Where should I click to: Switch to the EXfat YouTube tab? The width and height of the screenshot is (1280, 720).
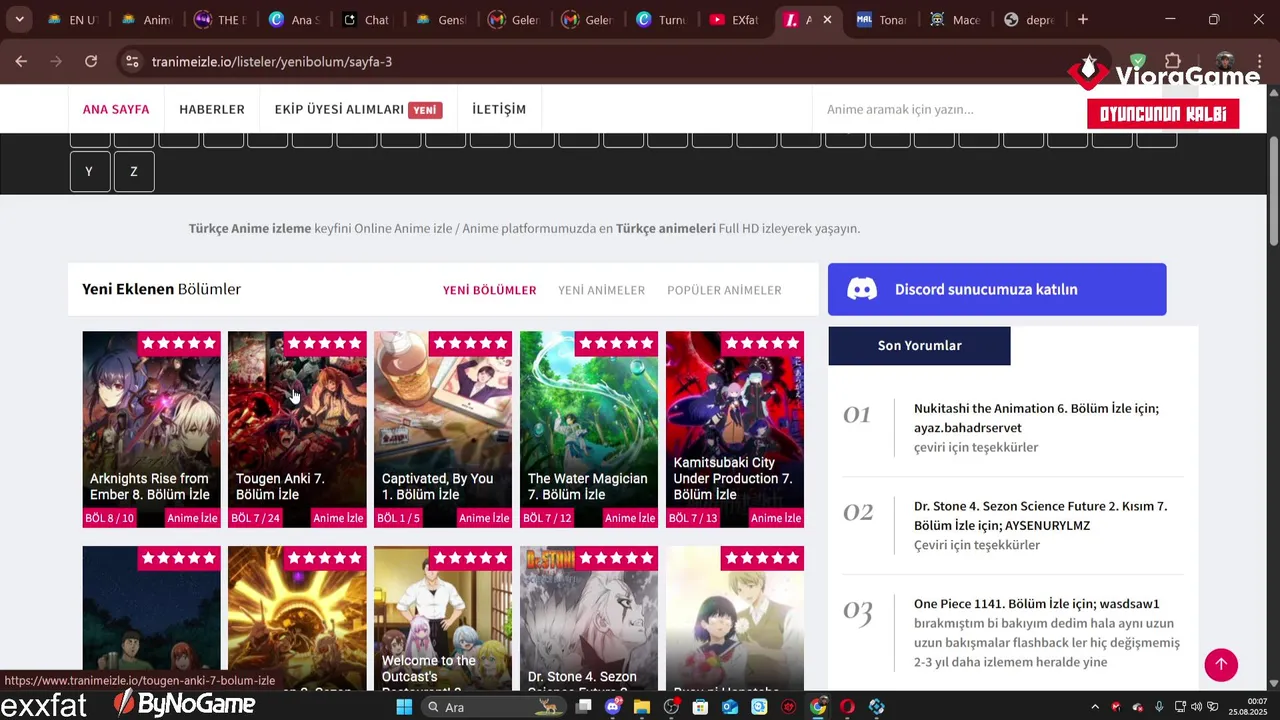click(735, 20)
